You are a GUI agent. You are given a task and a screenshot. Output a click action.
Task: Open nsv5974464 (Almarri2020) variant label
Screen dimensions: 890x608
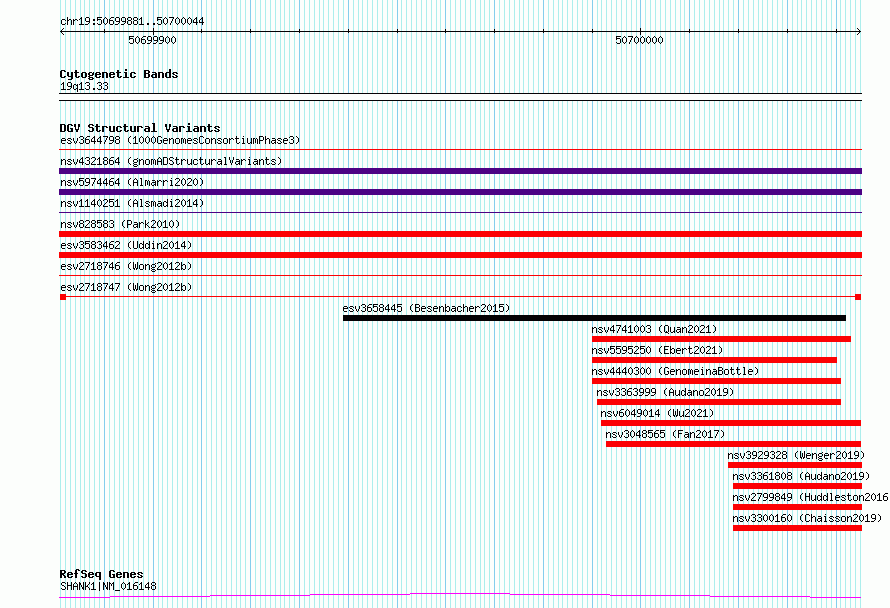click(132, 182)
